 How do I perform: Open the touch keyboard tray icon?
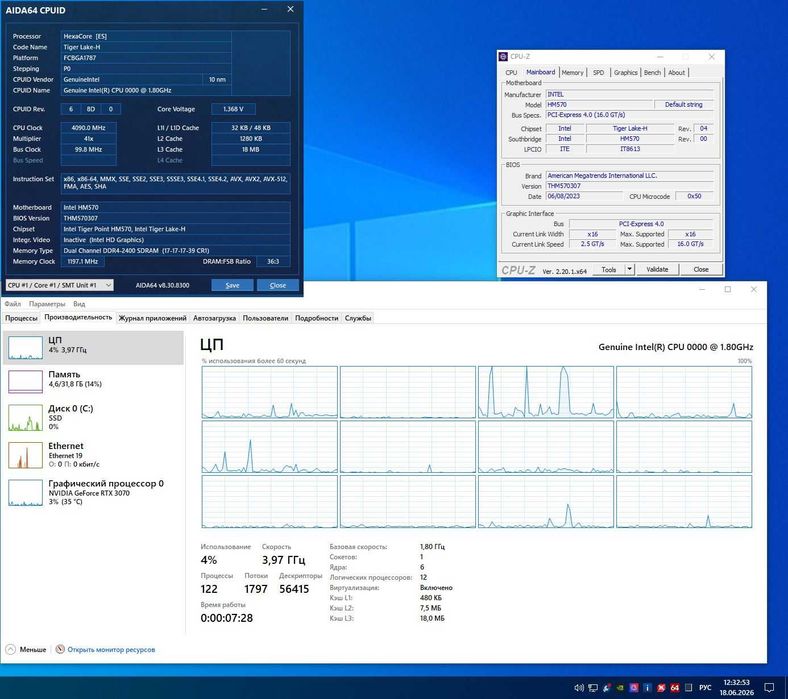[x=688, y=687]
